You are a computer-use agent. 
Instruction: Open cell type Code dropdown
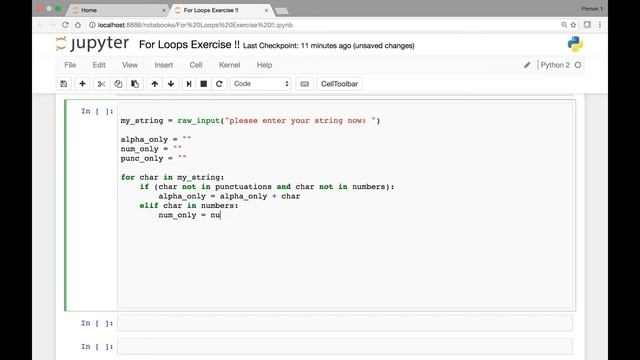[260, 84]
